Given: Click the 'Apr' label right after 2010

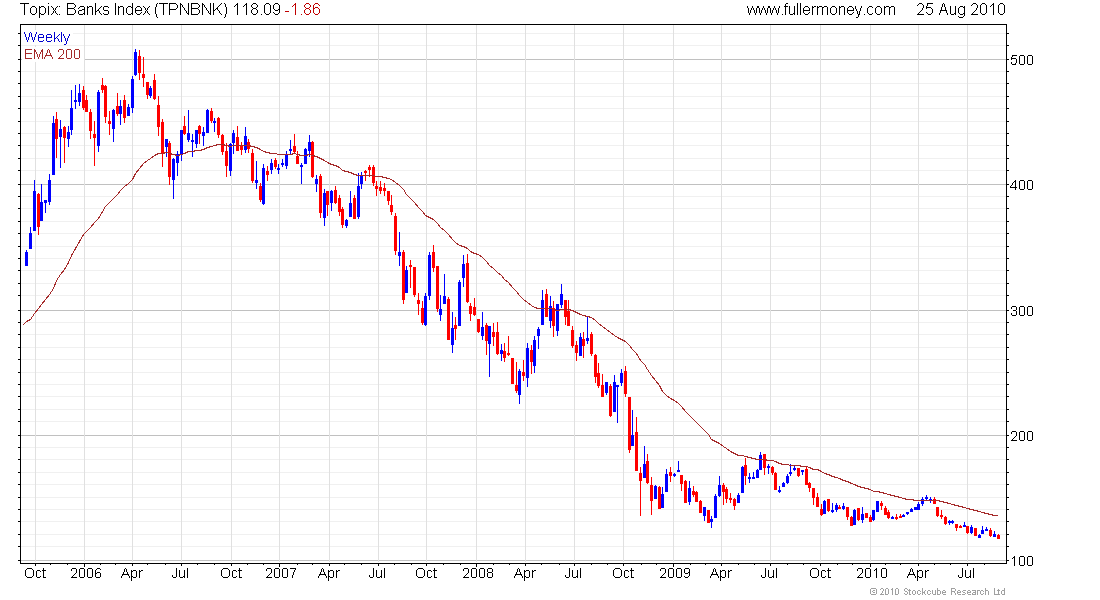Looking at the screenshot, I should [918, 573].
